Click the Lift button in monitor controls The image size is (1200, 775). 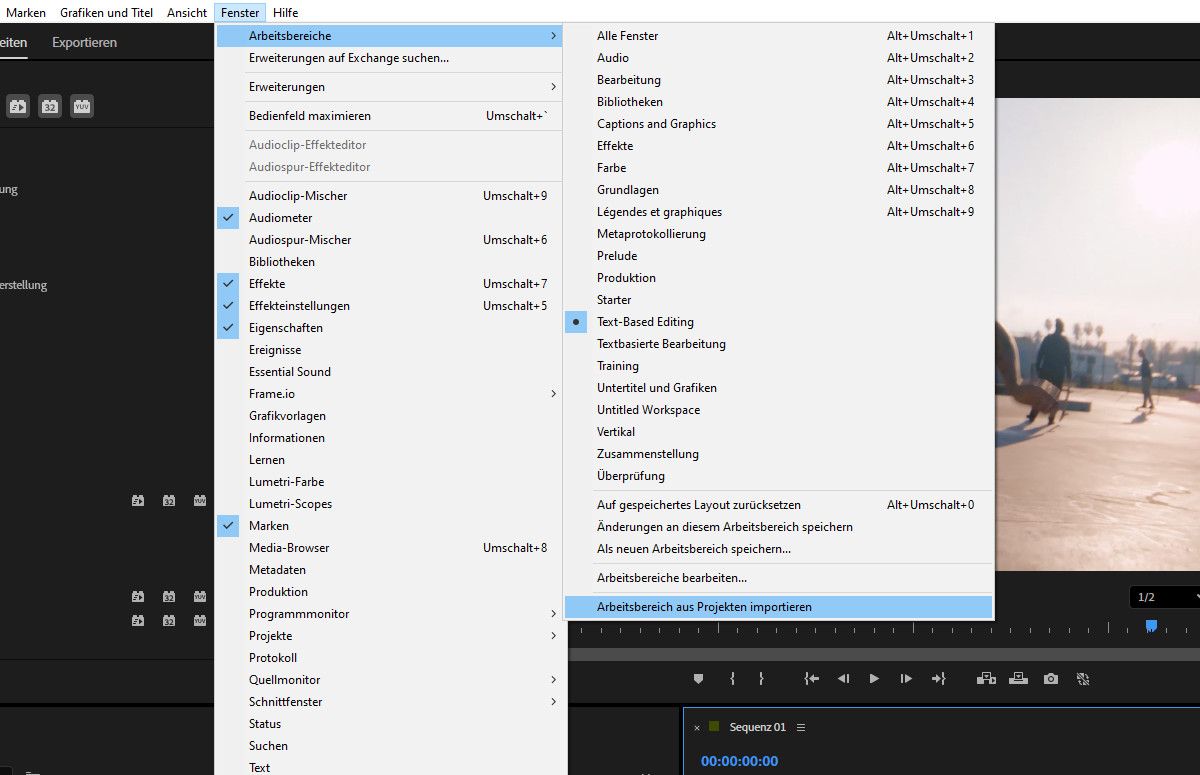click(x=986, y=678)
